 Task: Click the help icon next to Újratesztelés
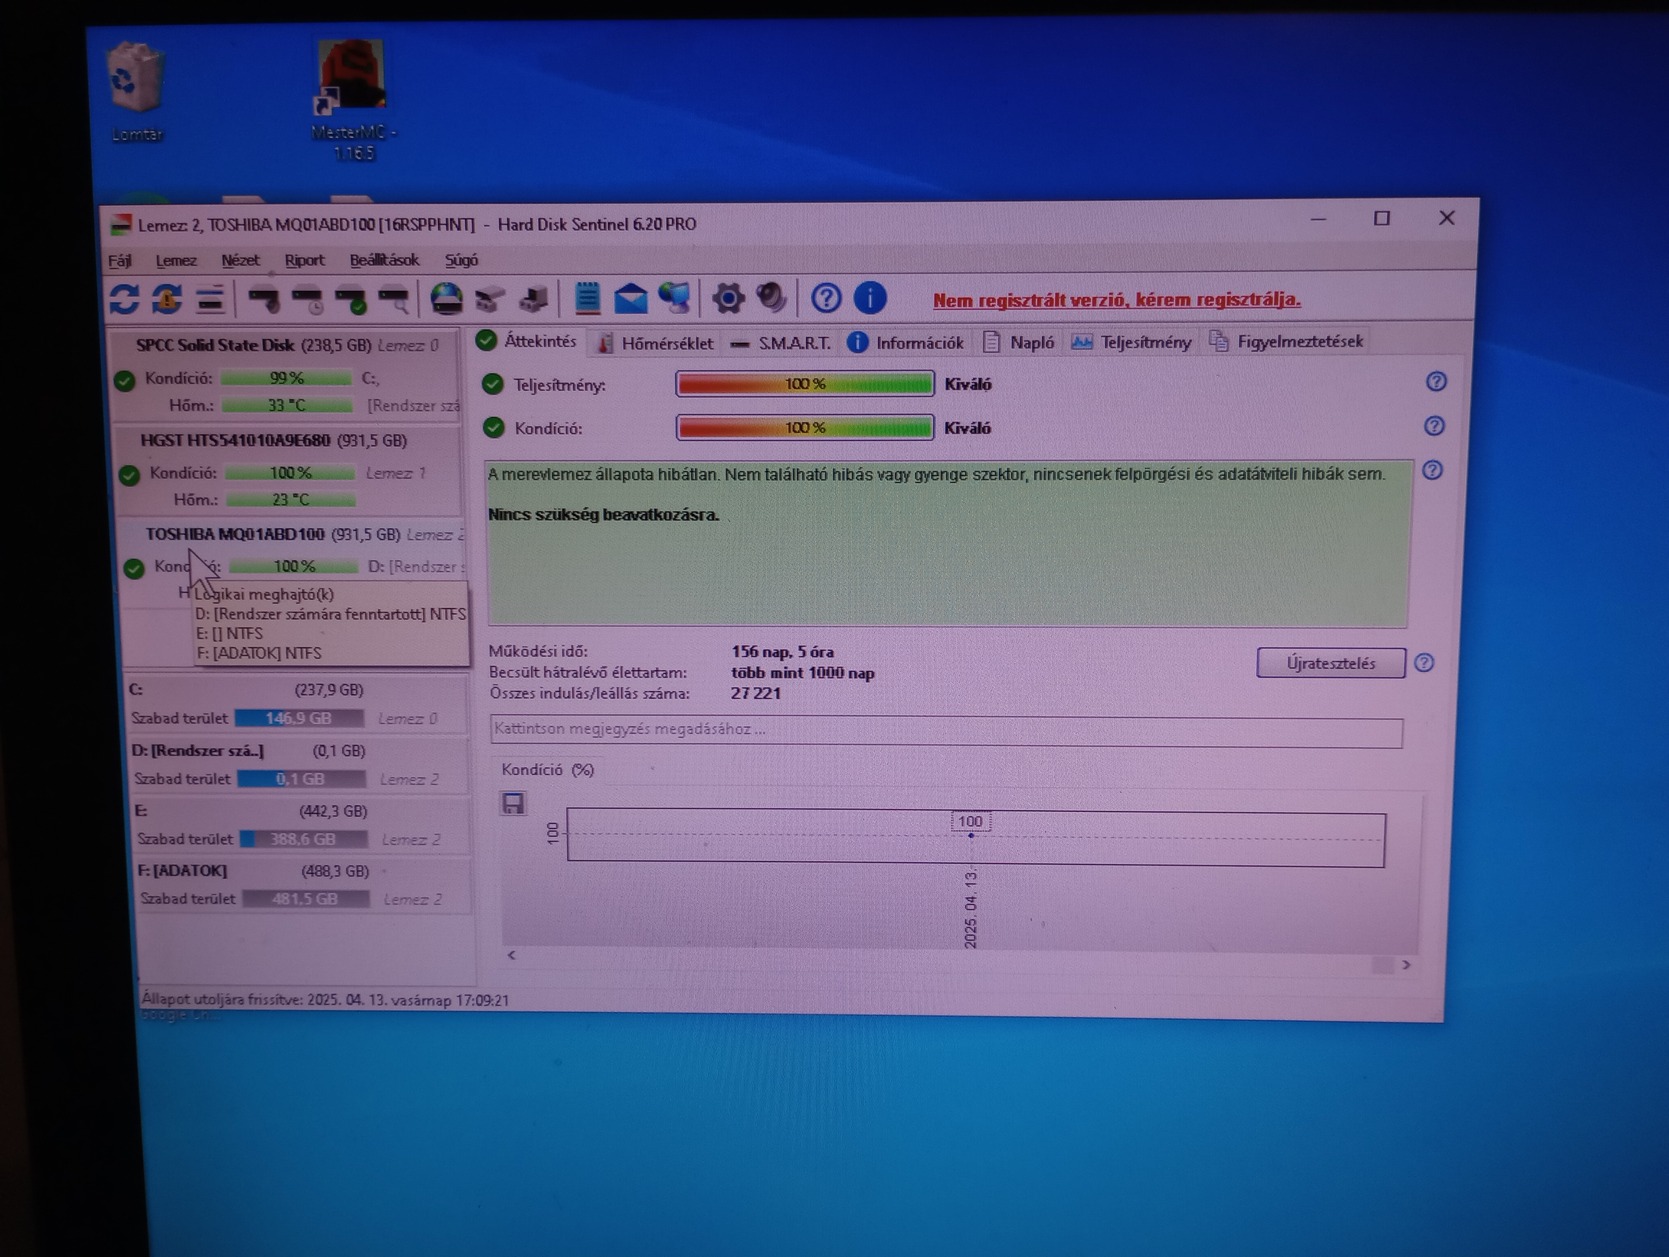tap(1424, 663)
